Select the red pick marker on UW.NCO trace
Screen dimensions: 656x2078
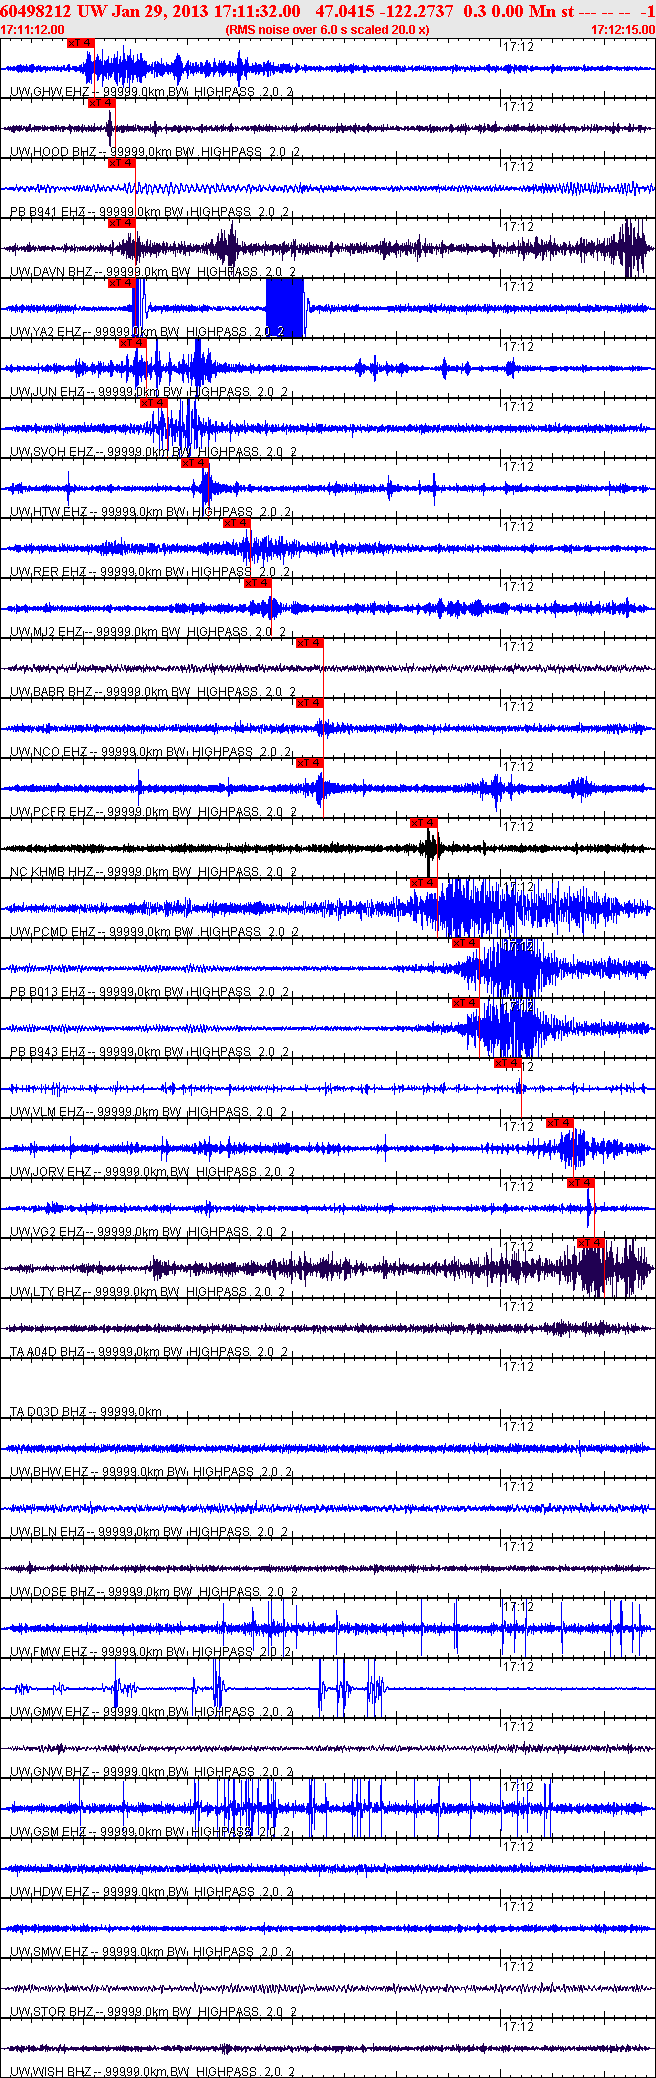309,703
